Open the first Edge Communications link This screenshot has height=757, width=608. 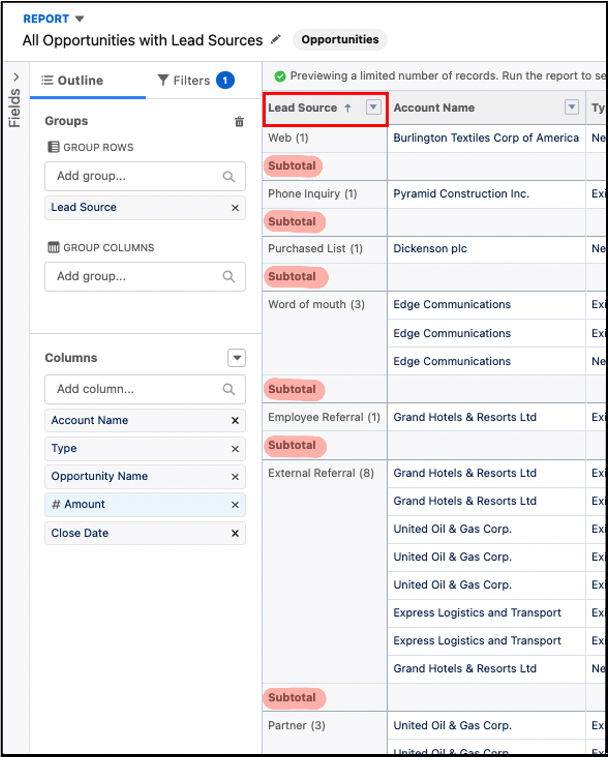tap(452, 305)
